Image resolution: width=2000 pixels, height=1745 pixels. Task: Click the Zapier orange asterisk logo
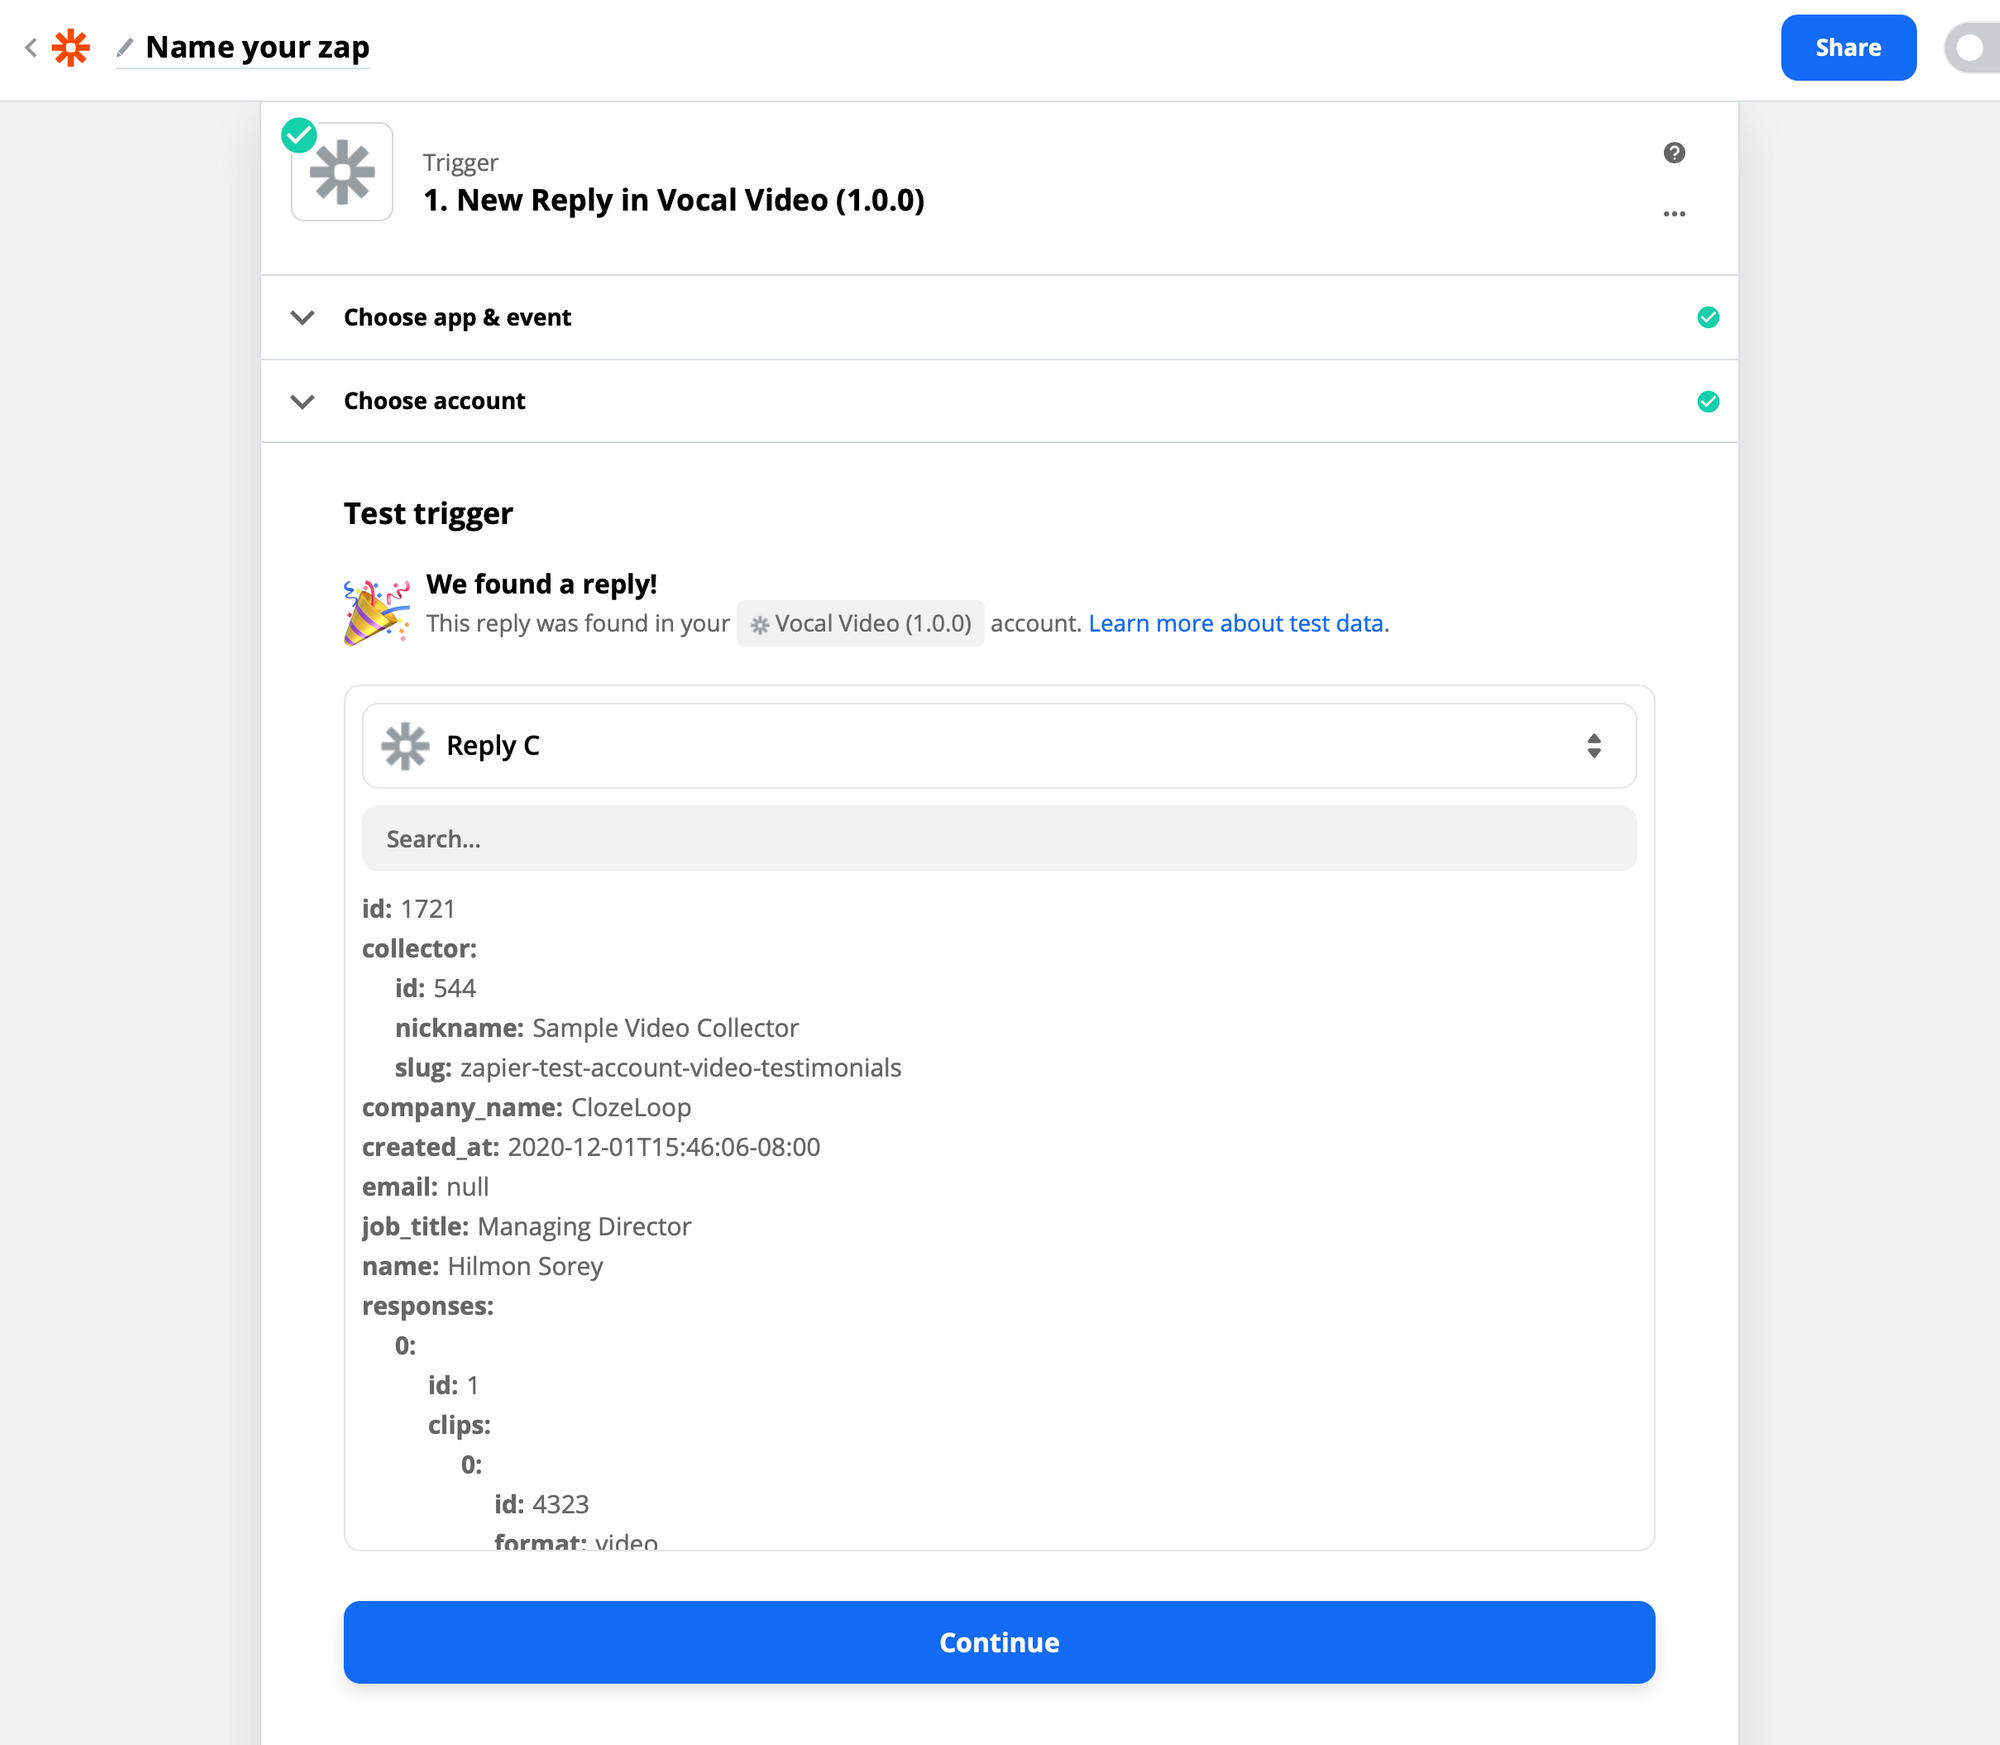click(x=71, y=47)
